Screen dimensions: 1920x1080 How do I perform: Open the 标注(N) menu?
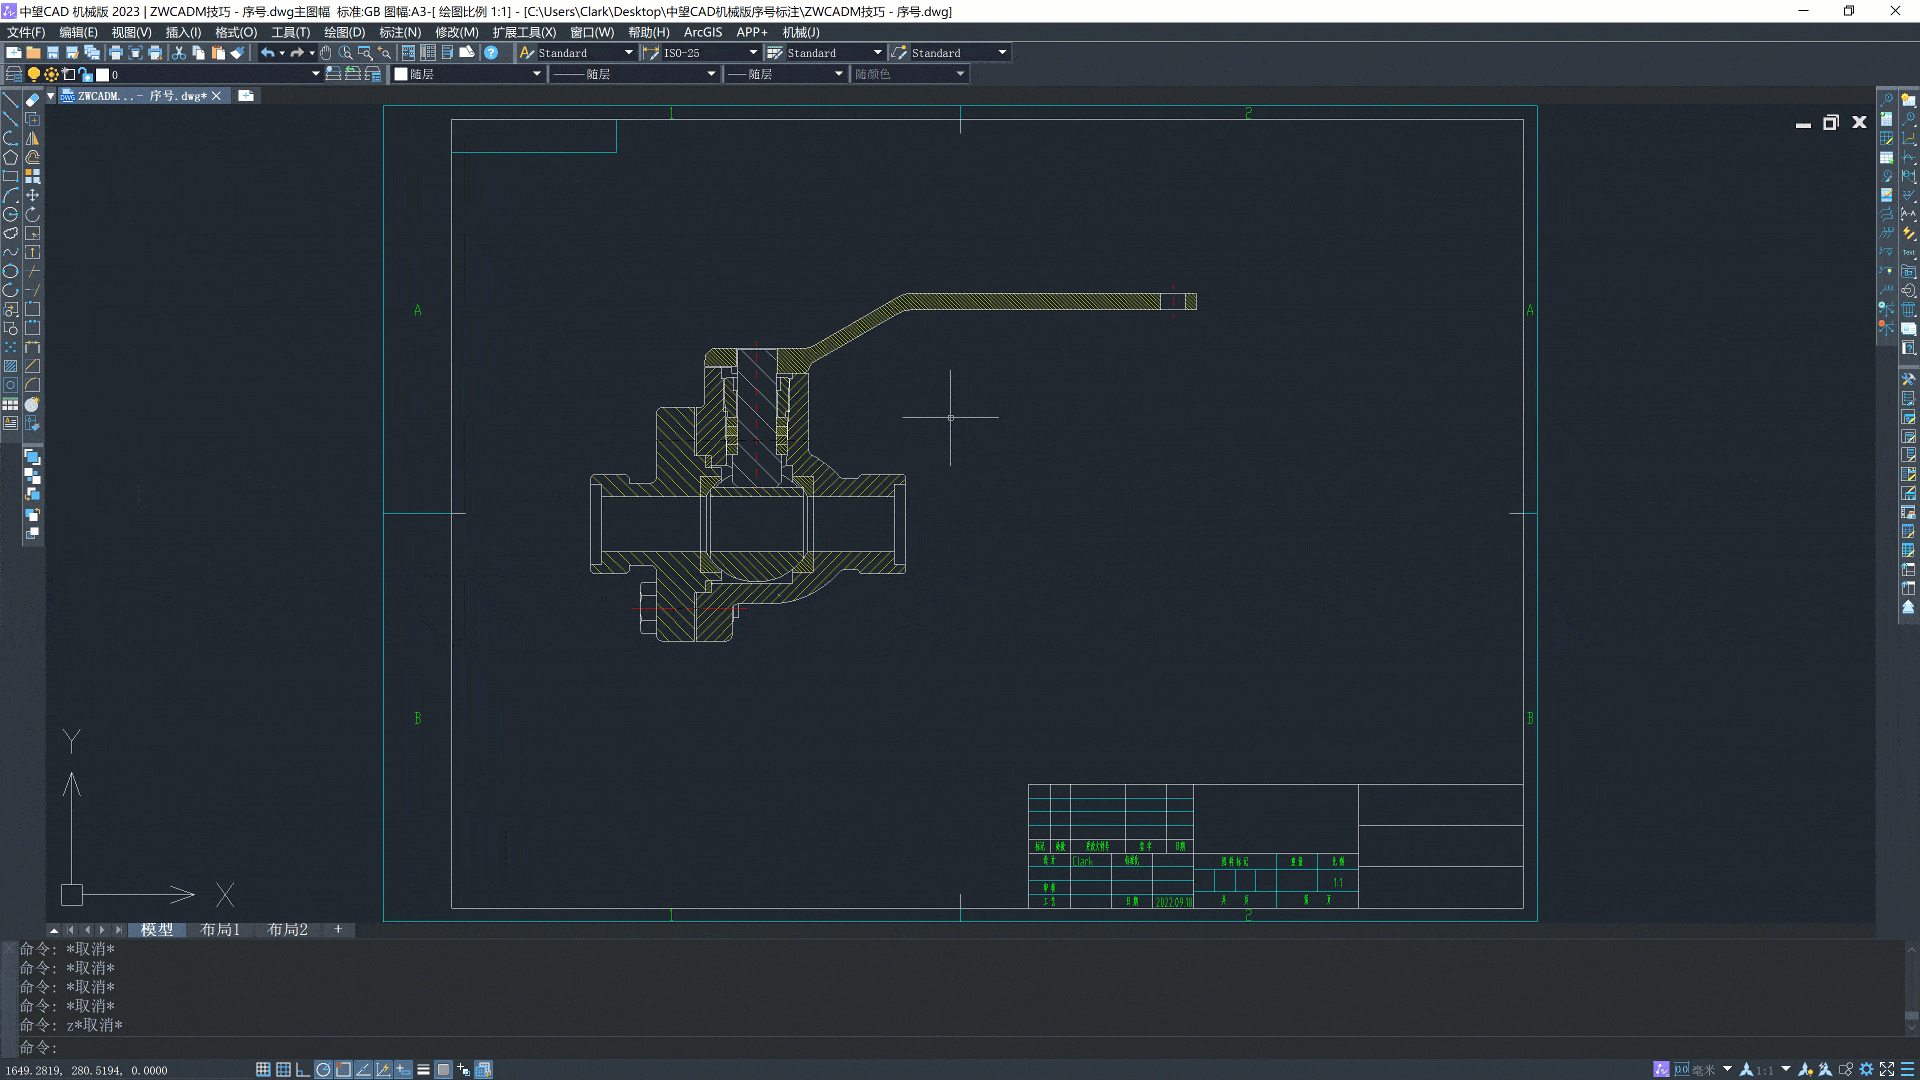[x=400, y=32]
